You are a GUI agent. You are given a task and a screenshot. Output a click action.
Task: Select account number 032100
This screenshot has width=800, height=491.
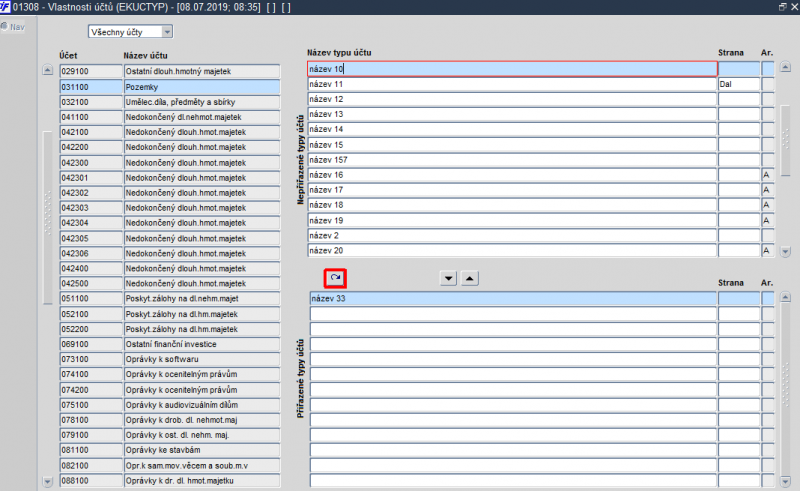[91, 102]
